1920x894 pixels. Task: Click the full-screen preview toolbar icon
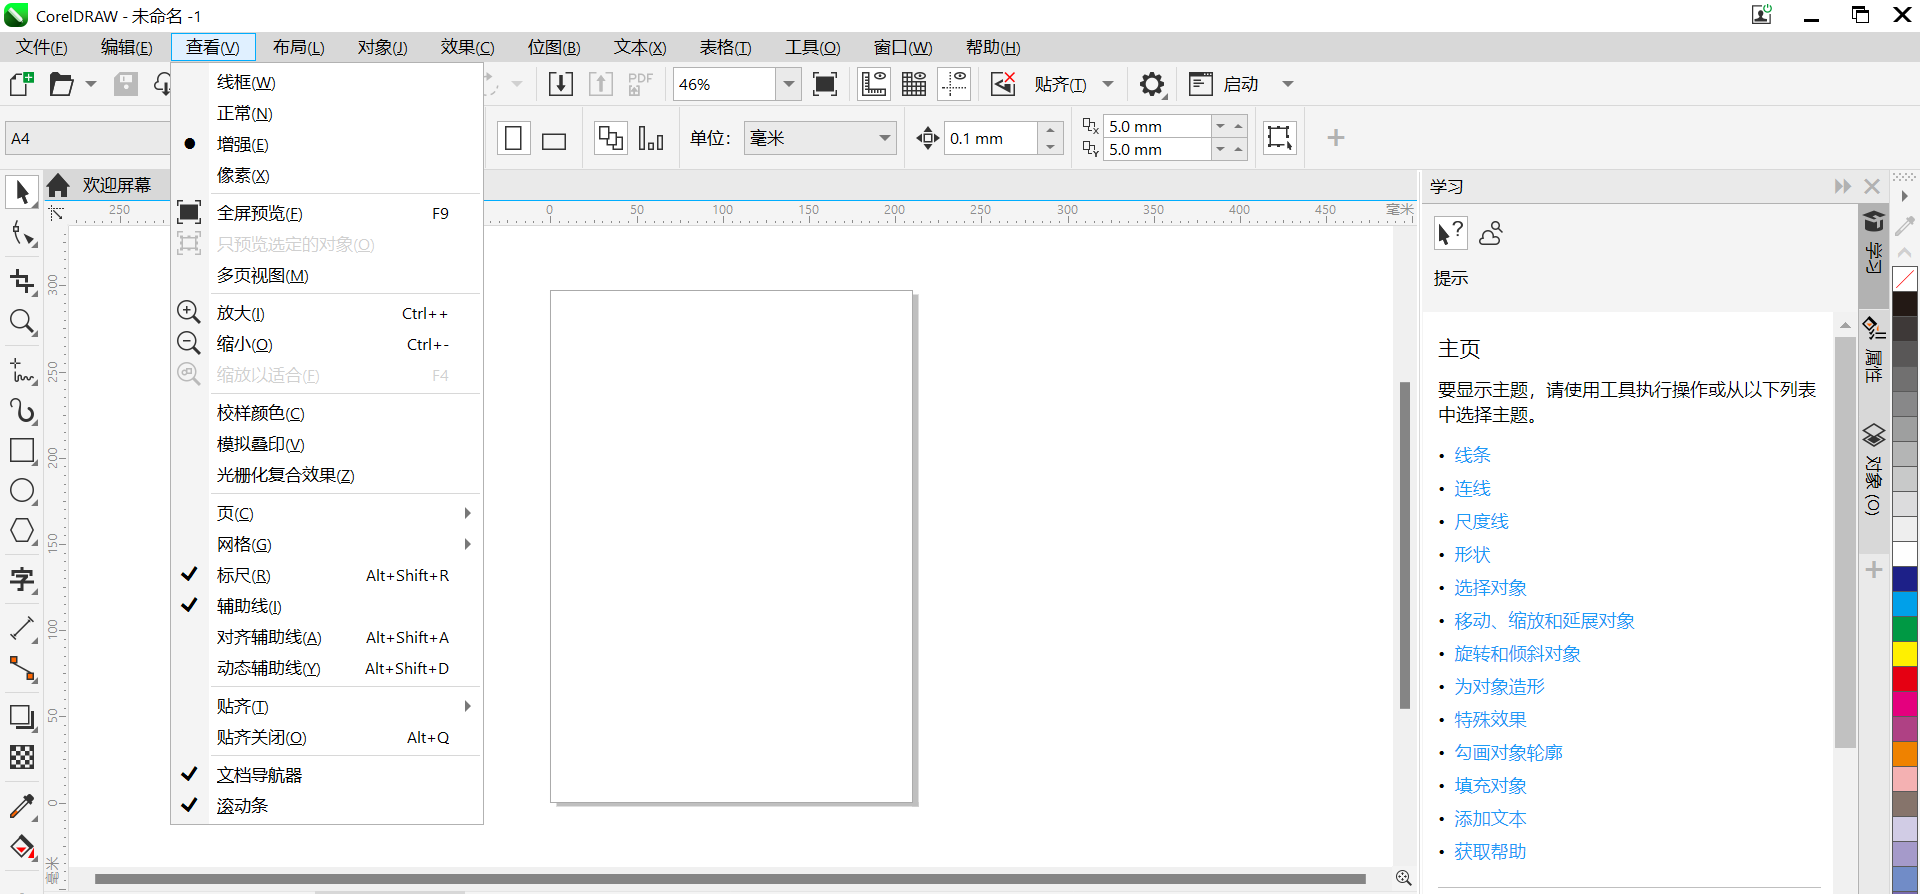[x=825, y=85]
